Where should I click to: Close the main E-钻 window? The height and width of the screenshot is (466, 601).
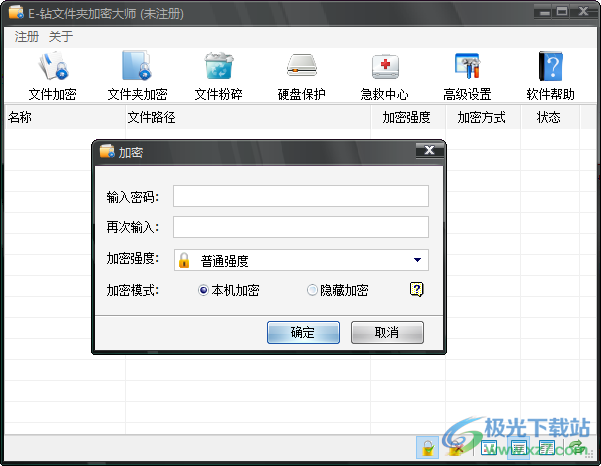pyautogui.click(x=583, y=12)
